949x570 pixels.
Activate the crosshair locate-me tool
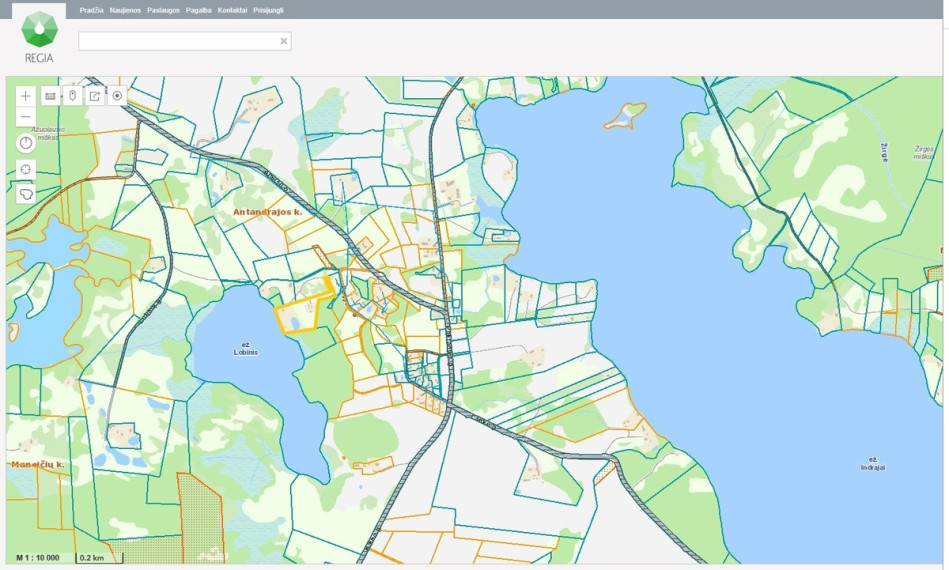25,169
